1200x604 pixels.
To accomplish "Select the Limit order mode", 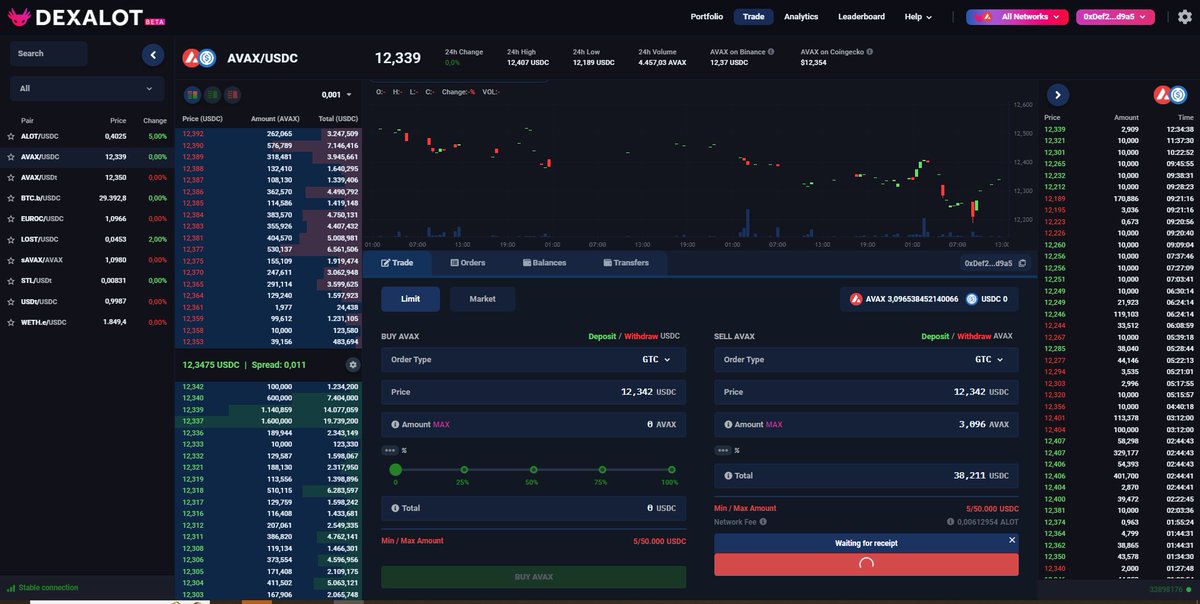I will click(x=410, y=299).
